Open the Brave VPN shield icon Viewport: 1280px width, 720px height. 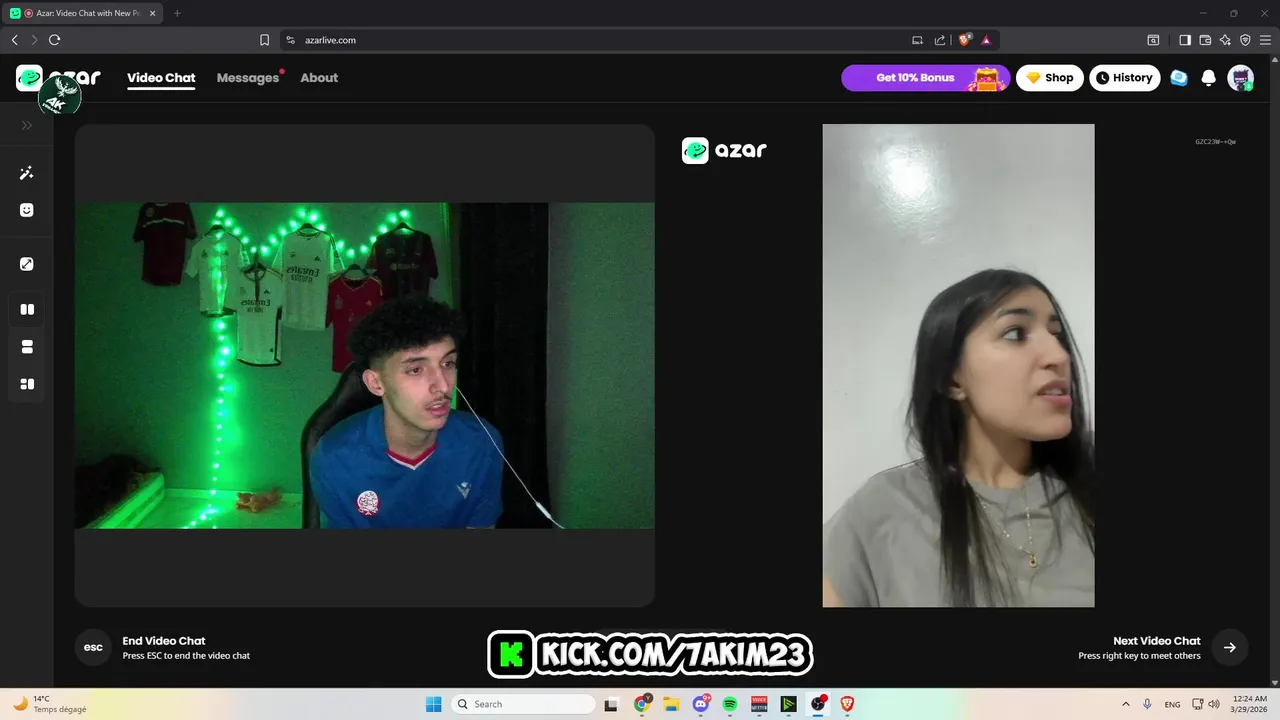point(1245,40)
